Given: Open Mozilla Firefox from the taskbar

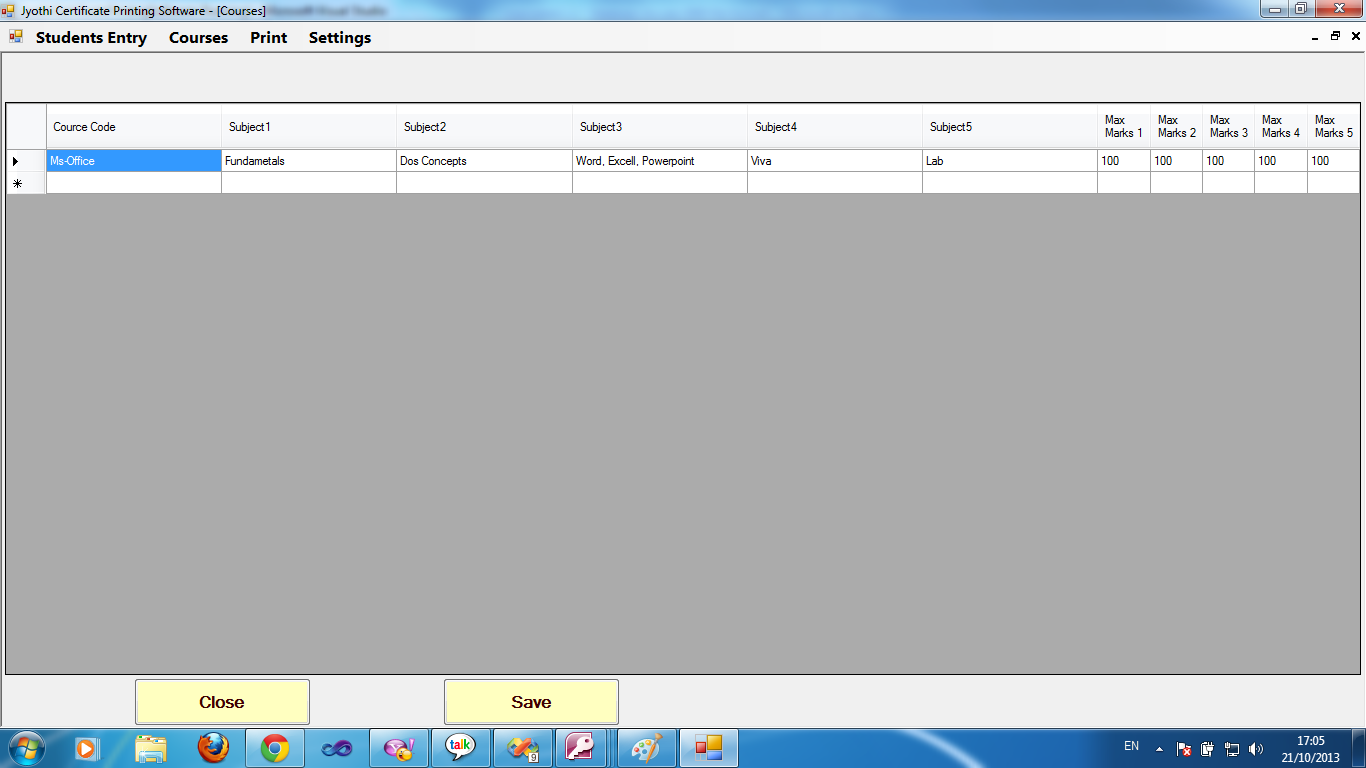Looking at the screenshot, I should click(212, 747).
